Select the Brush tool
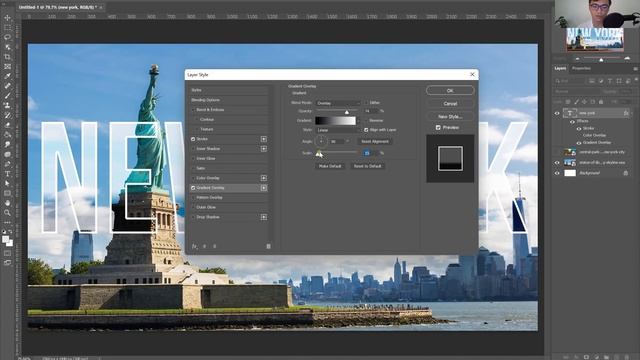This screenshot has height=360, width=640. [x=7, y=96]
